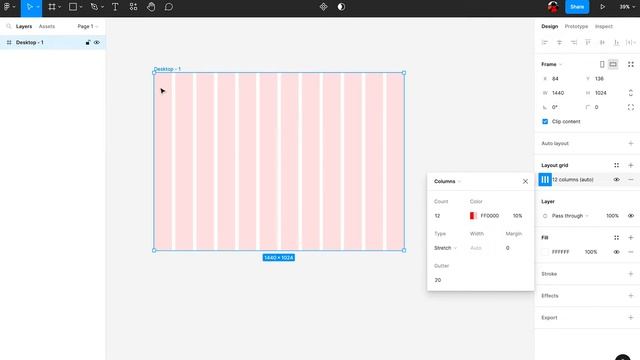Click the Share button
Viewport: 640px width, 360px height.
[x=577, y=7]
